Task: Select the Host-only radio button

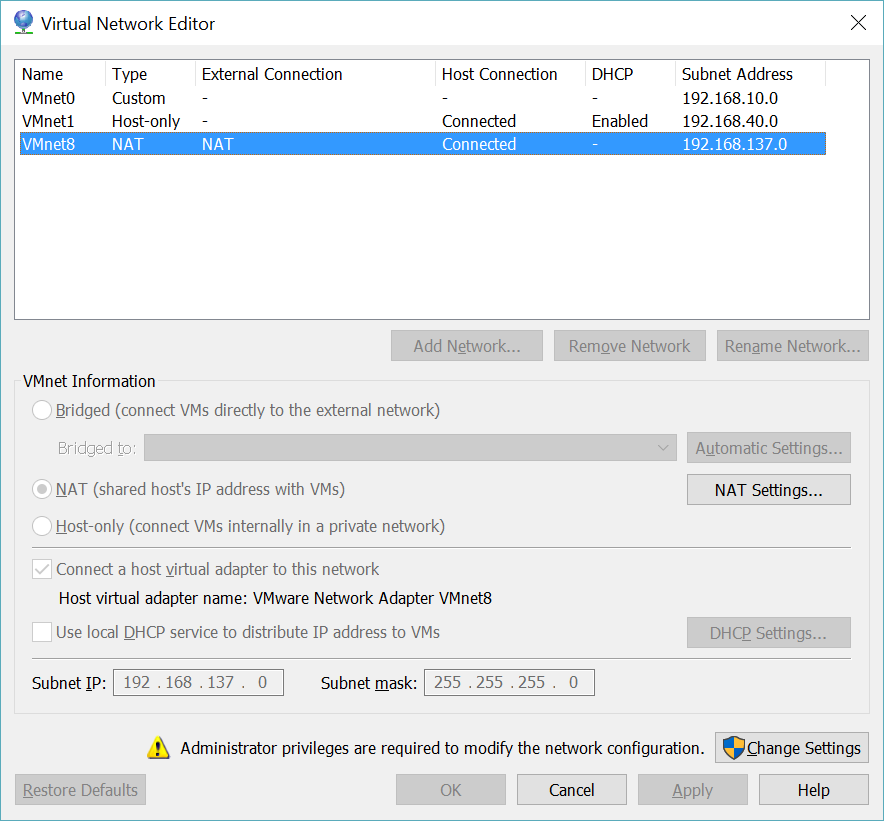Action: pos(42,526)
